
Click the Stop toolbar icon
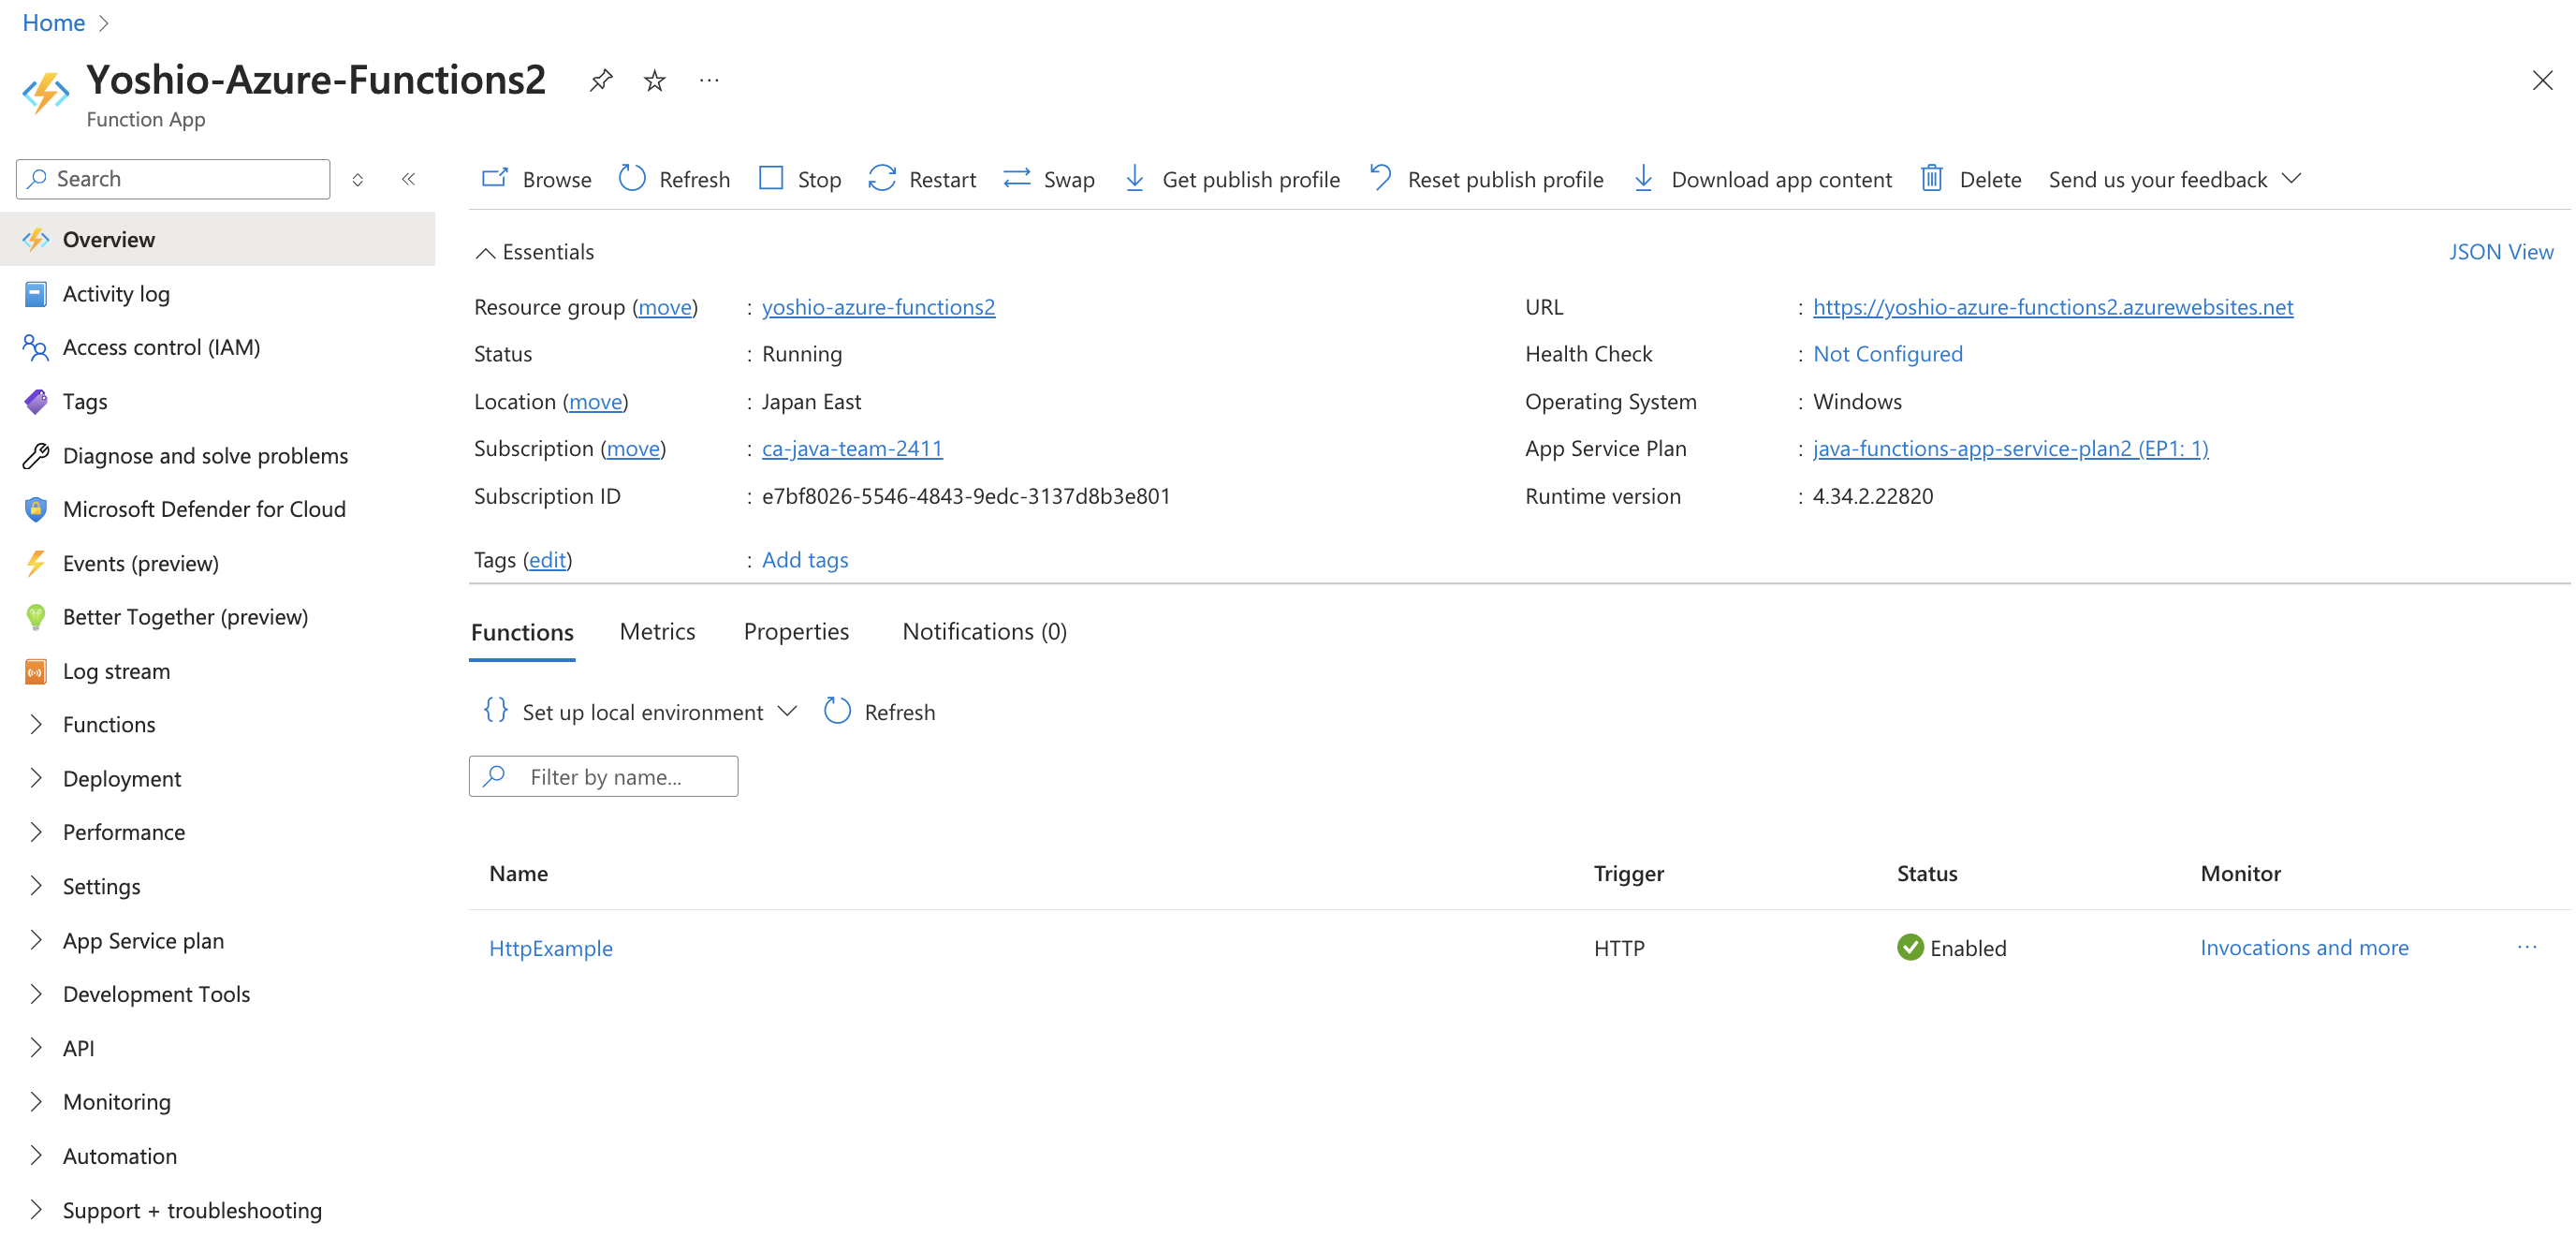coord(771,179)
